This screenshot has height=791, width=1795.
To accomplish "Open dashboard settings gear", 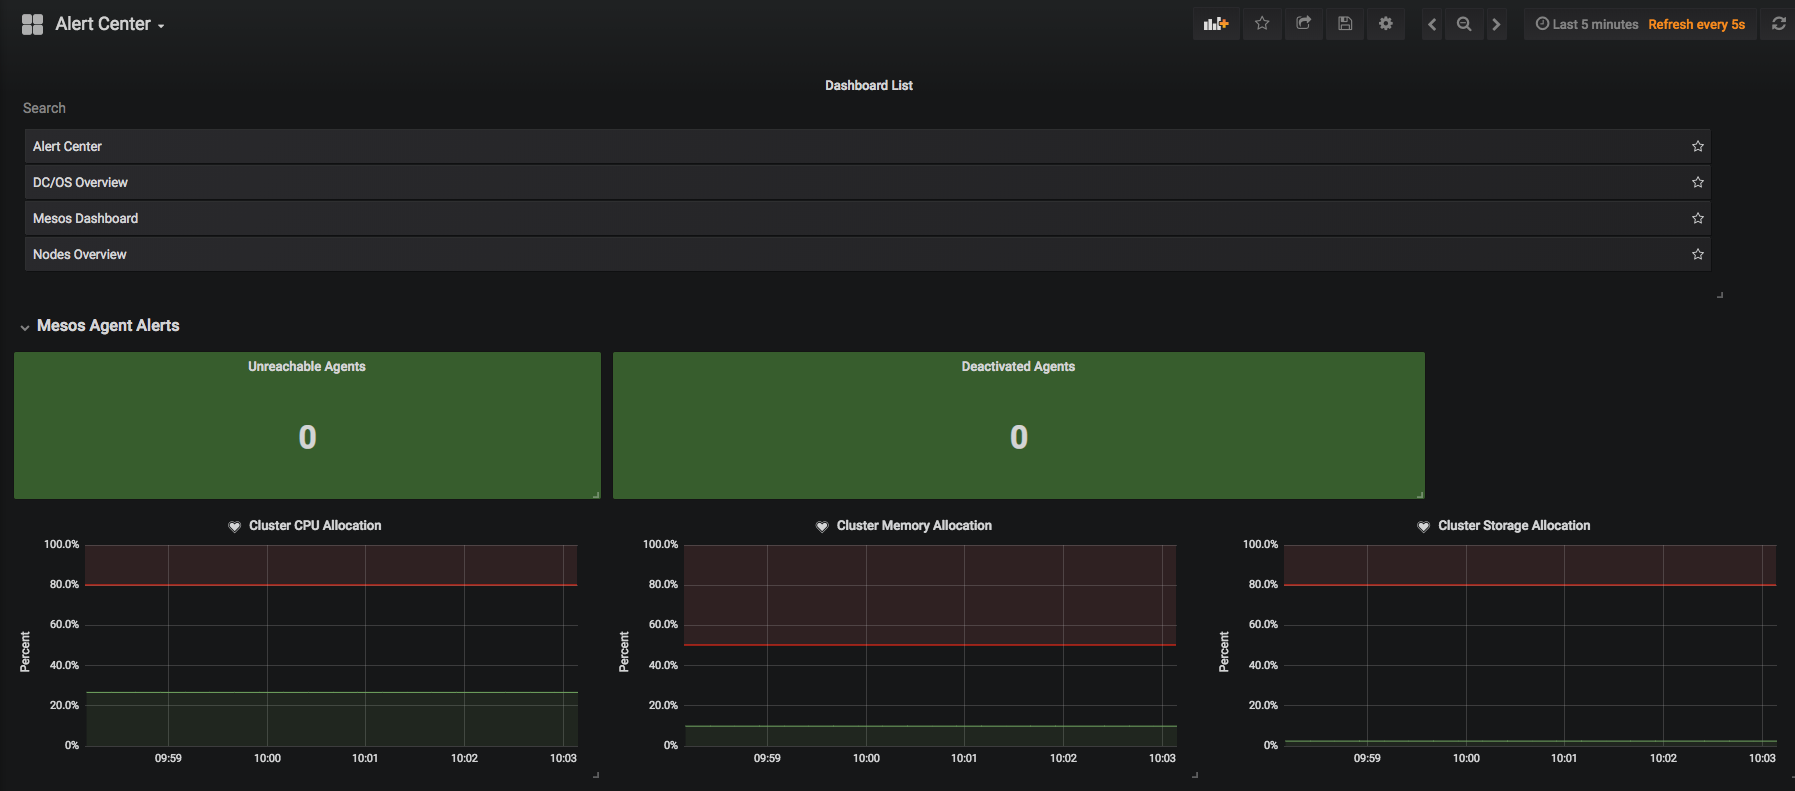I will (1386, 24).
